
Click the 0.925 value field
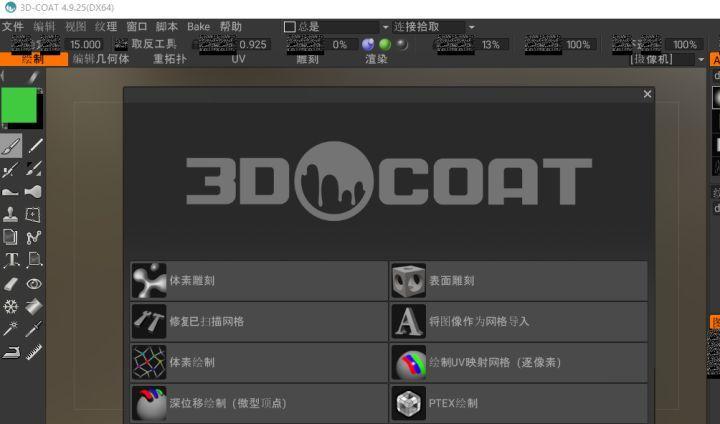[x=253, y=45]
